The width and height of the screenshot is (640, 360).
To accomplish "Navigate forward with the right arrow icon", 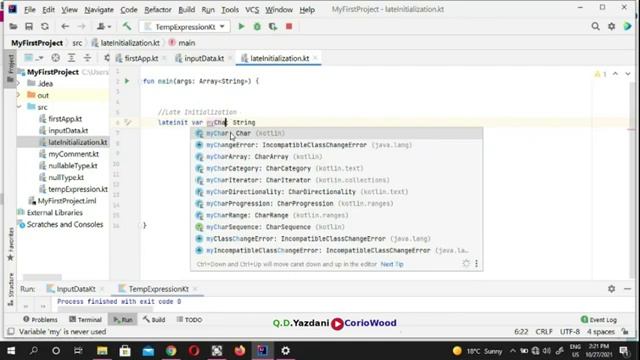I will [x=81, y=27].
